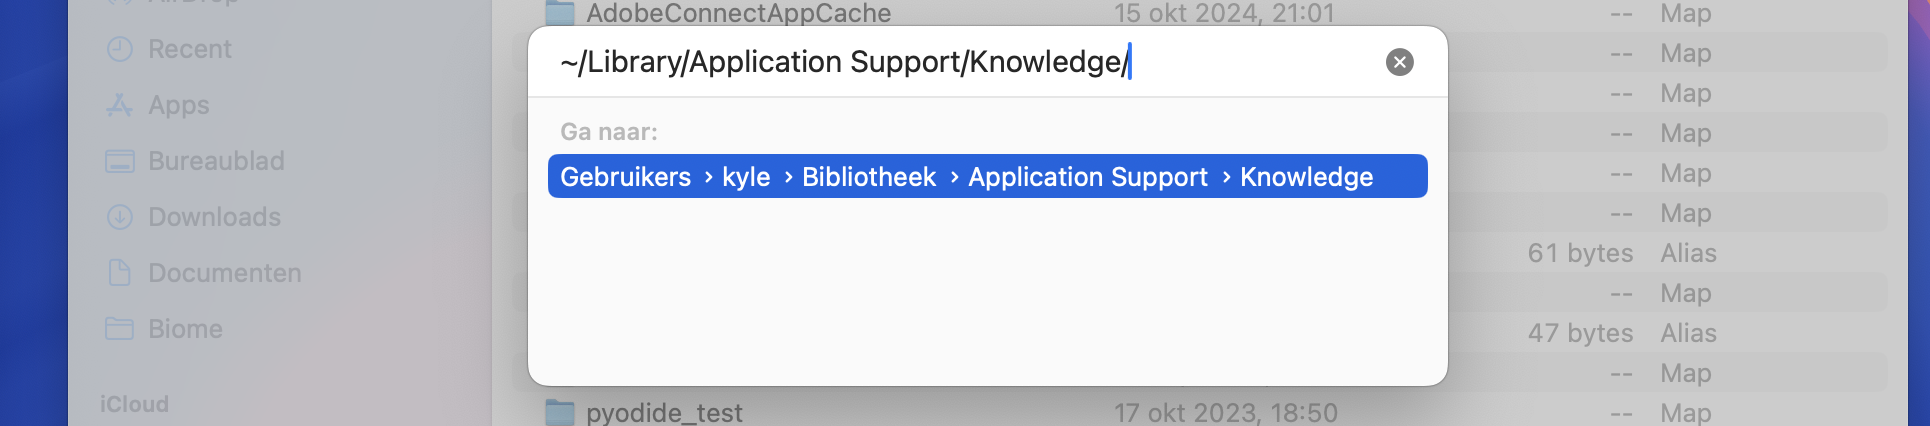
Task: Click the iCloud section header in sidebar
Action: tap(134, 404)
